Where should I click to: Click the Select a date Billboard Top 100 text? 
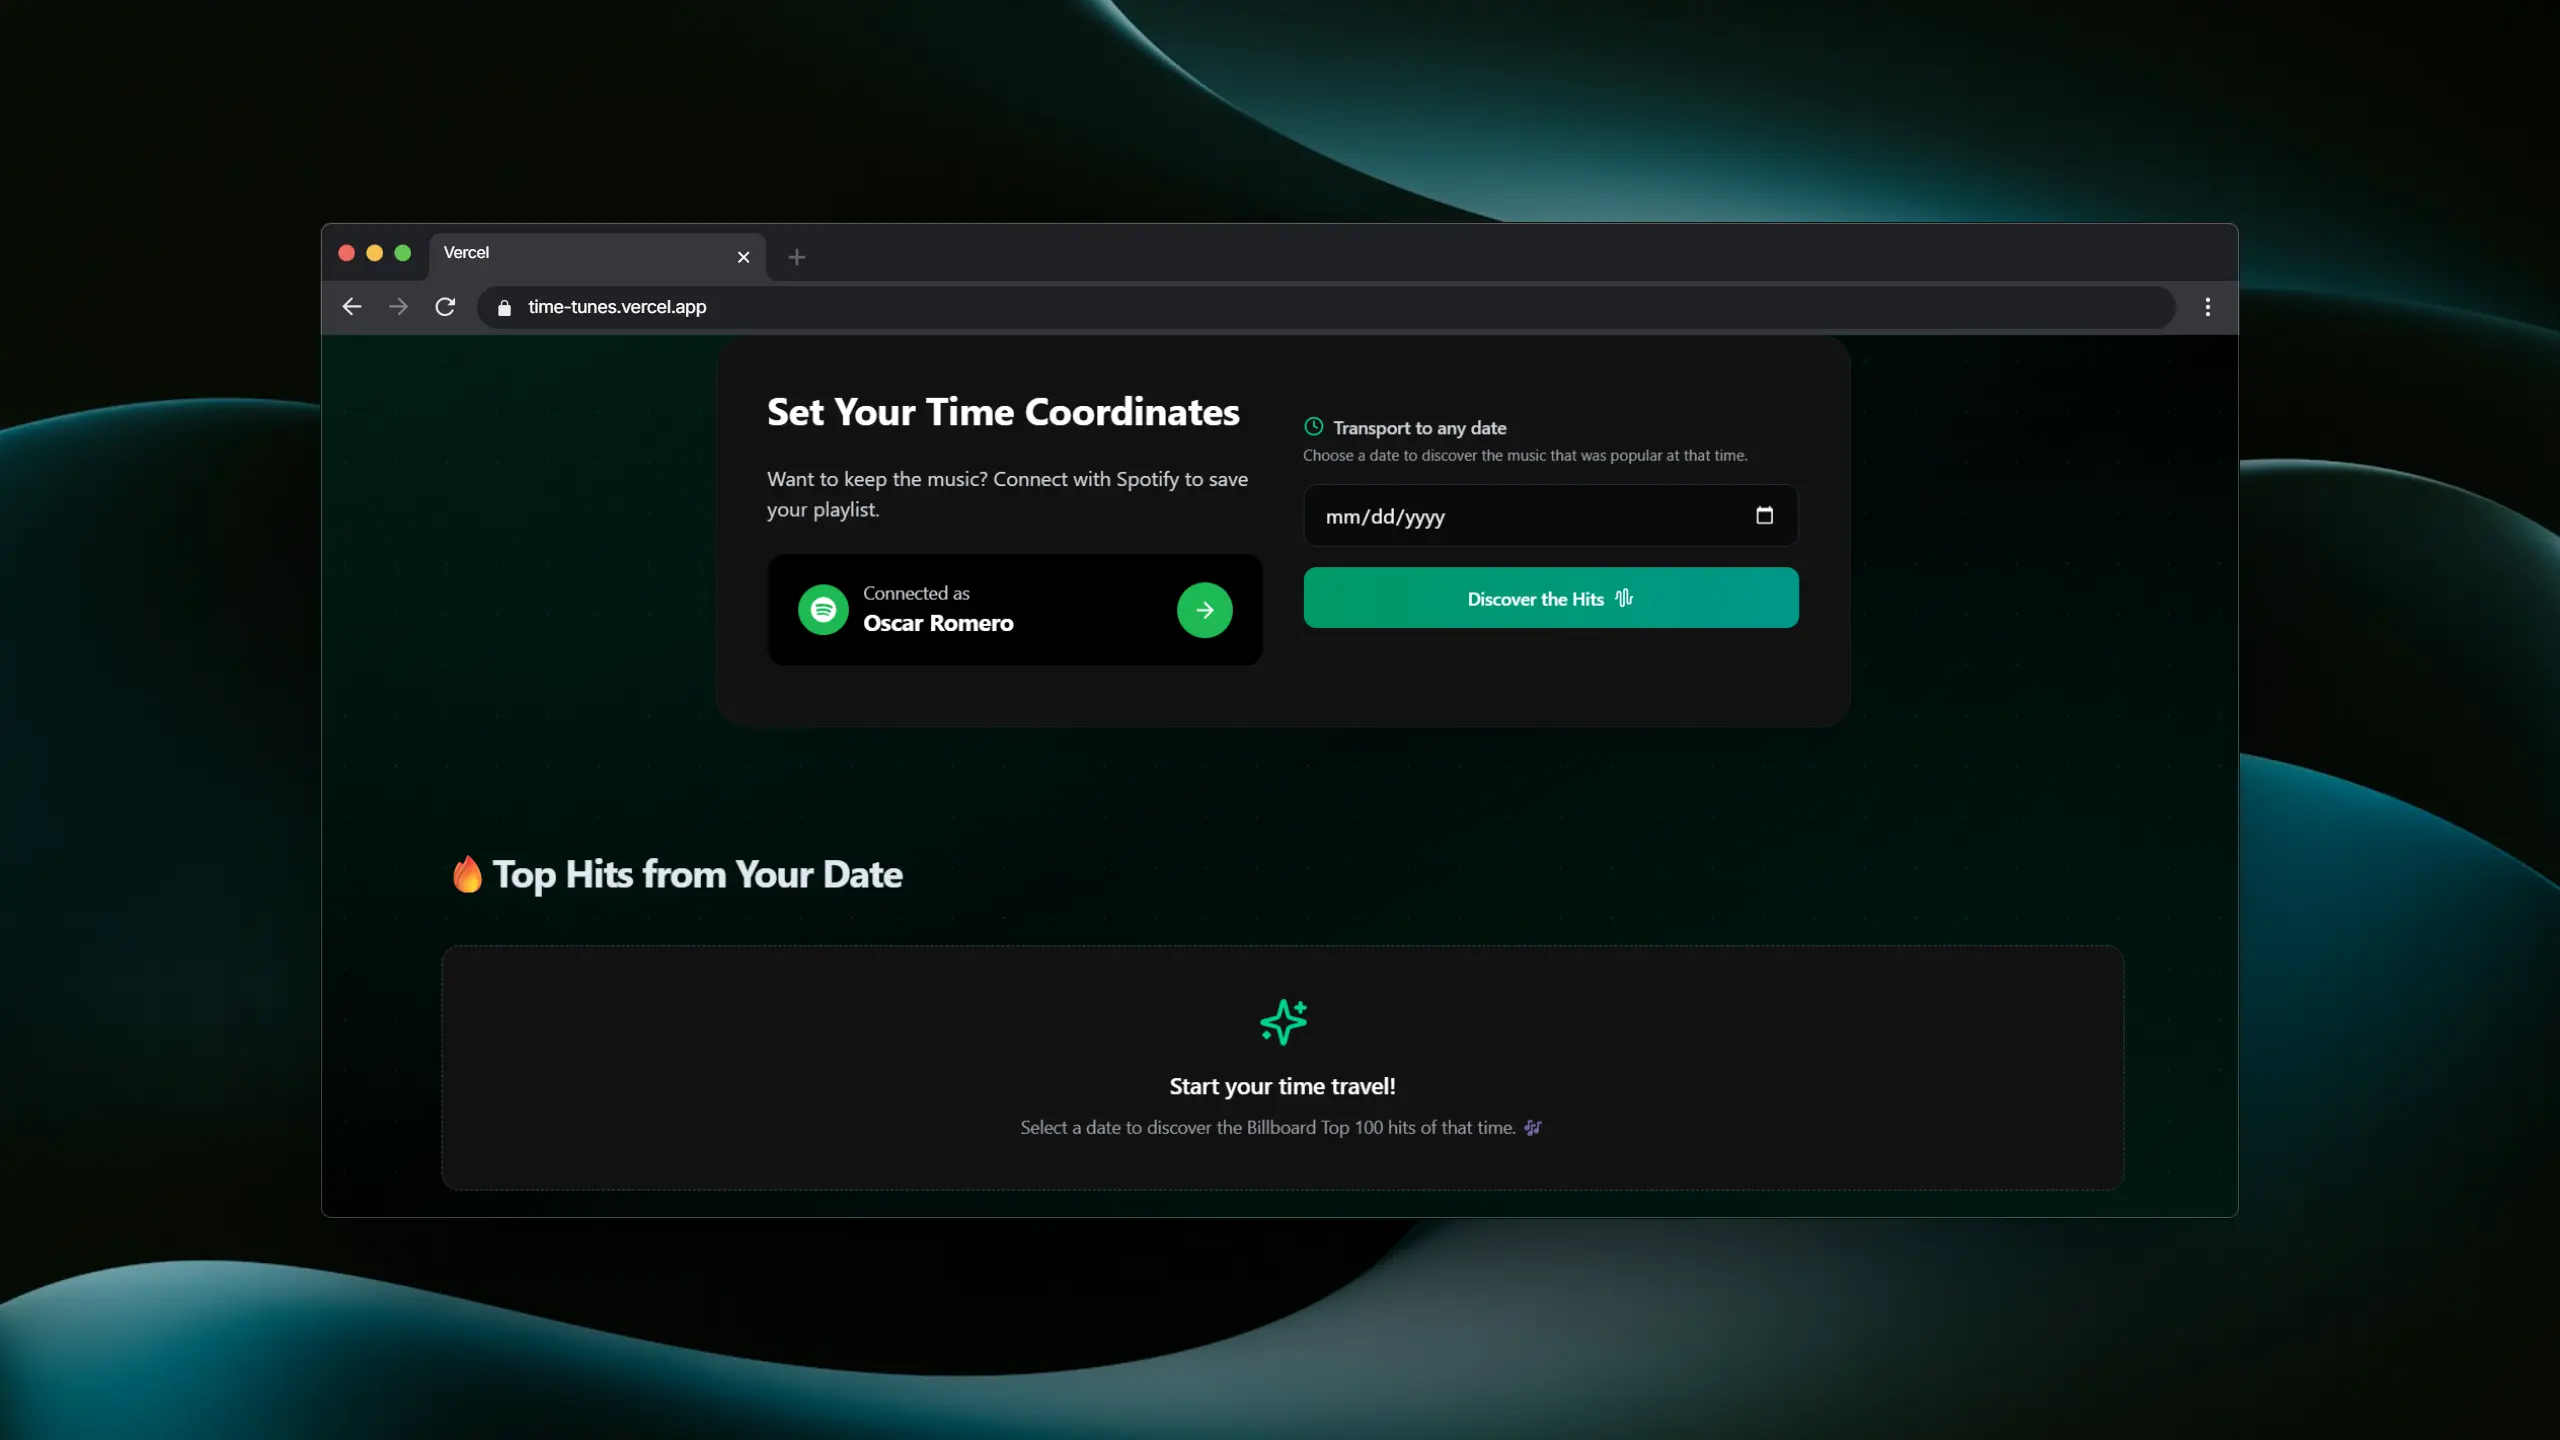(x=1268, y=1128)
